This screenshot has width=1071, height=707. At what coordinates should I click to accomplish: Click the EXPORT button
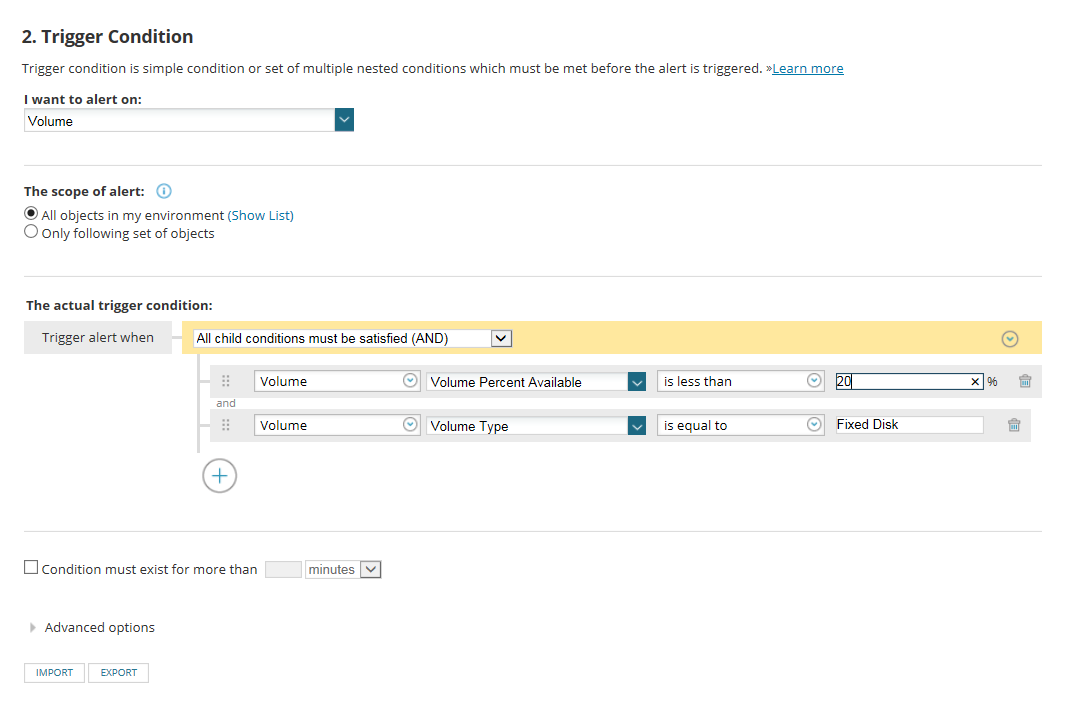coord(118,673)
